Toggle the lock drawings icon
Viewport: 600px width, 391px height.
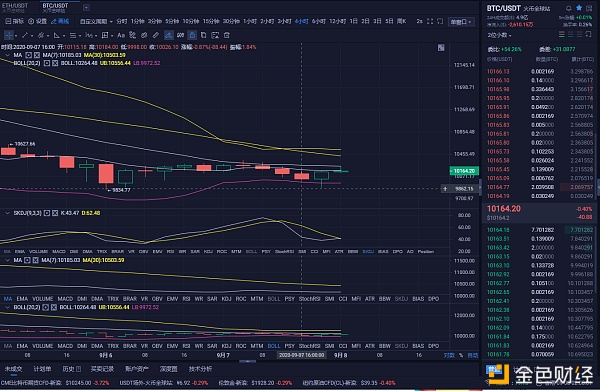[x=192, y=35]
